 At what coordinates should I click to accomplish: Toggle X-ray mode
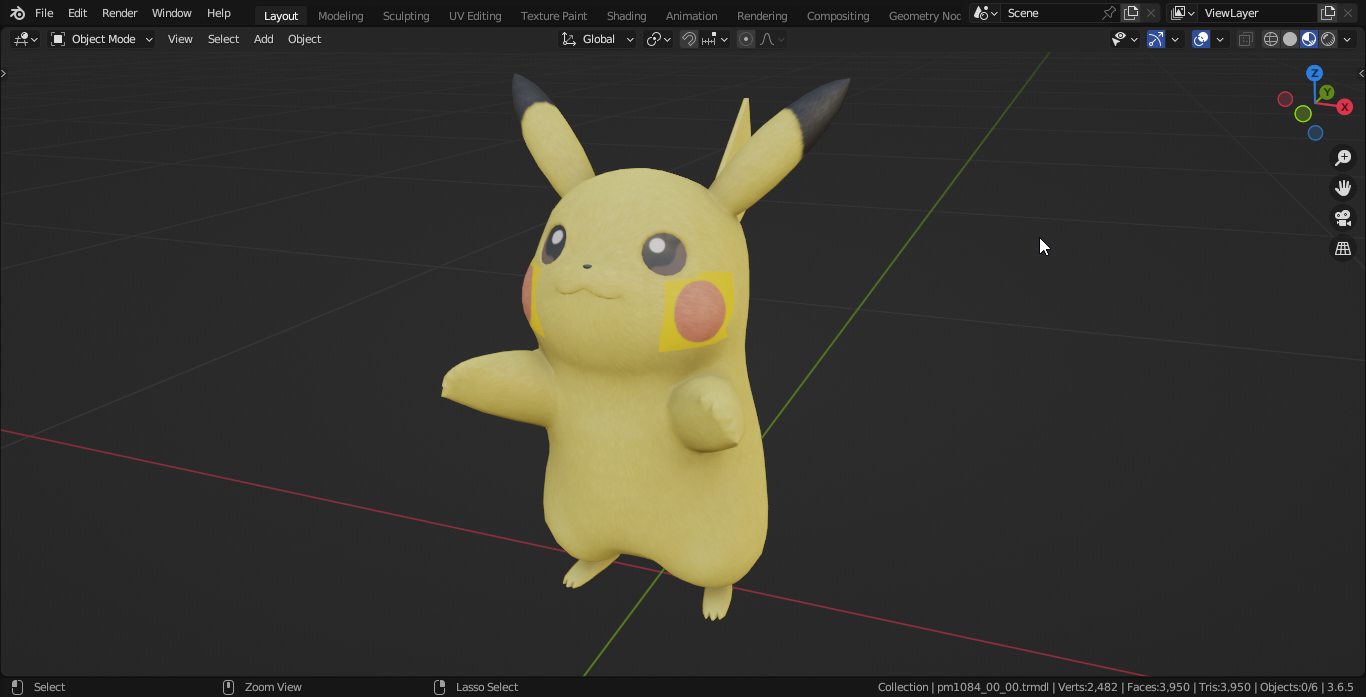click(x=1246, y=39)
